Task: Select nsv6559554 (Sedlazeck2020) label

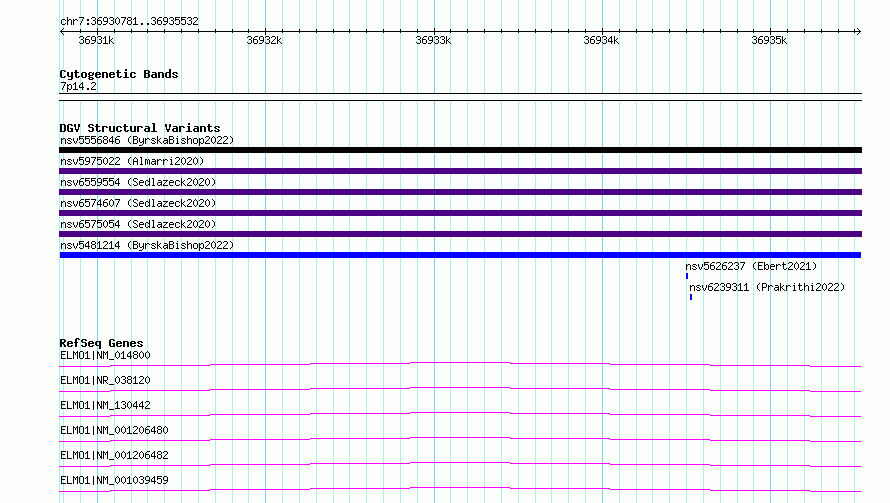Action: tap(138, 182)
